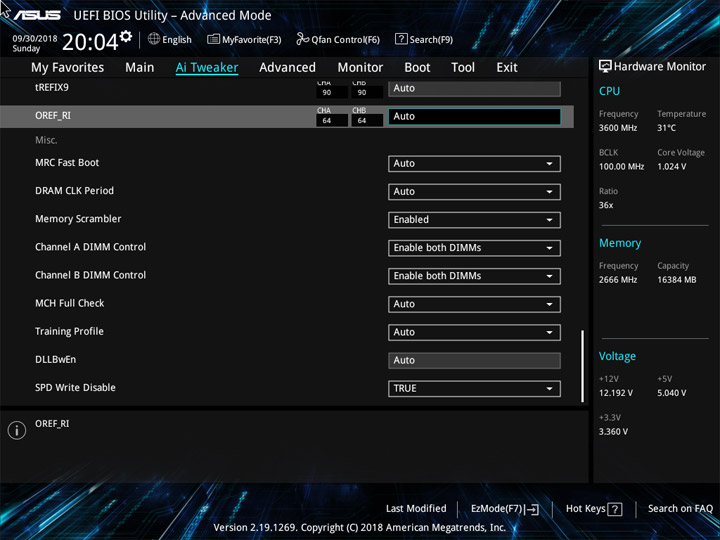
Task: Click the settings list scrollbar
Action: (x=583, y=366)
